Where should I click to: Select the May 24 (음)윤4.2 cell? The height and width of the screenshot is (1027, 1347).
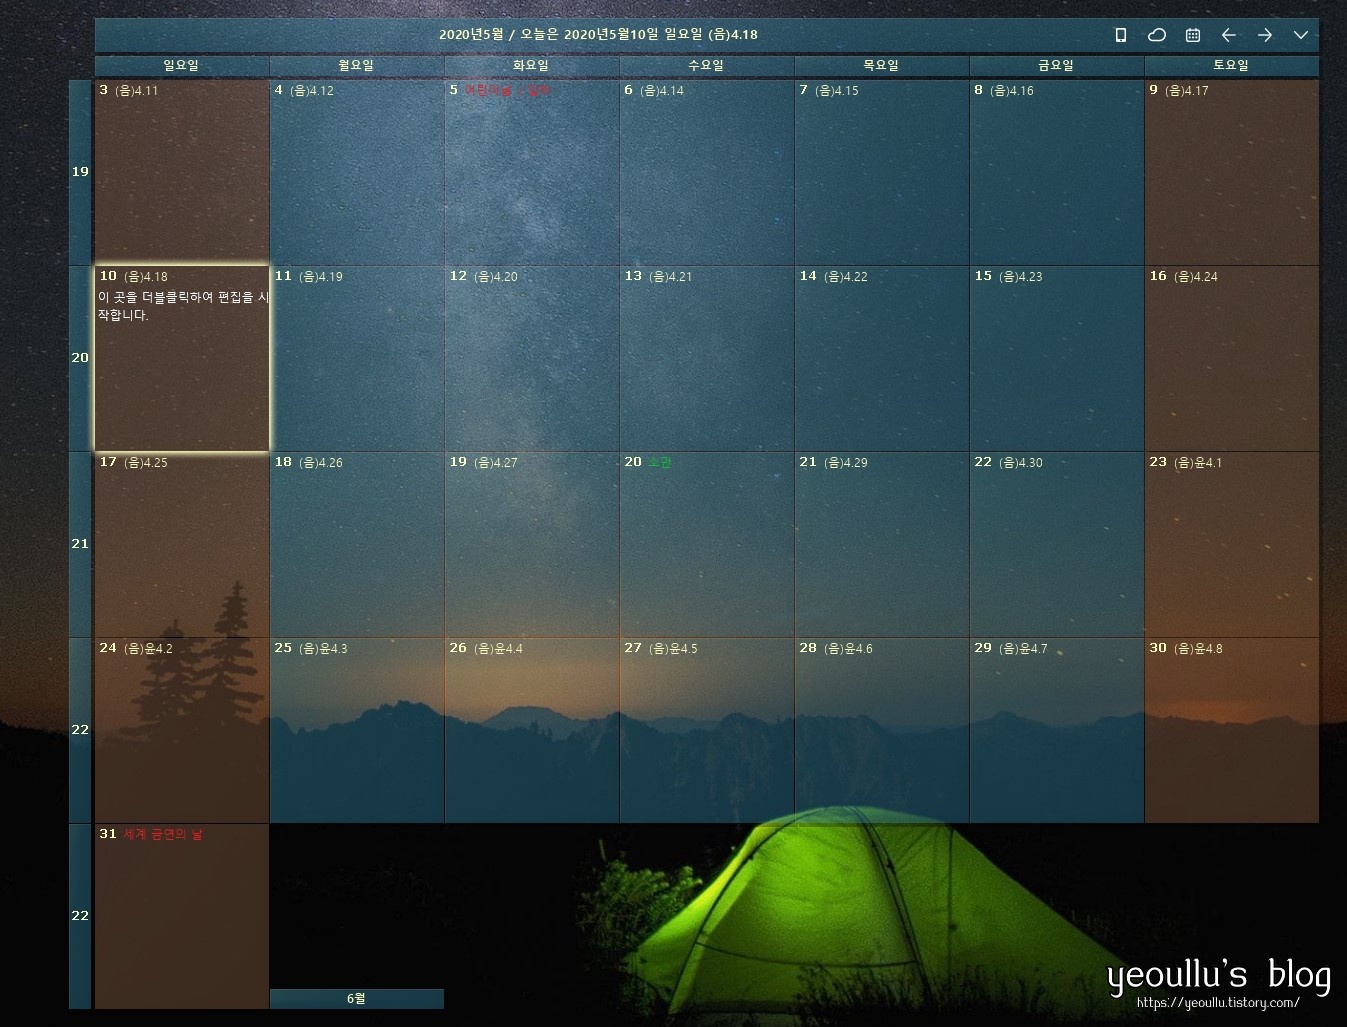(182, 730)
